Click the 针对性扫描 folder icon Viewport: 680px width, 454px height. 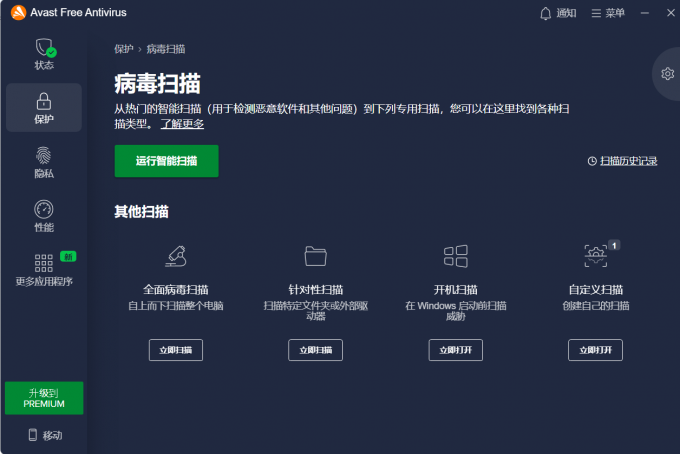315,256
